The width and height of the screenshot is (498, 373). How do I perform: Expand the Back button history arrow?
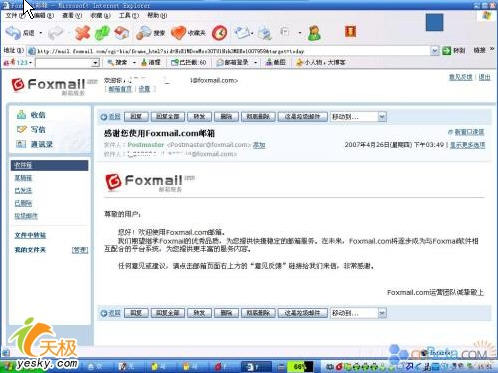41,33
